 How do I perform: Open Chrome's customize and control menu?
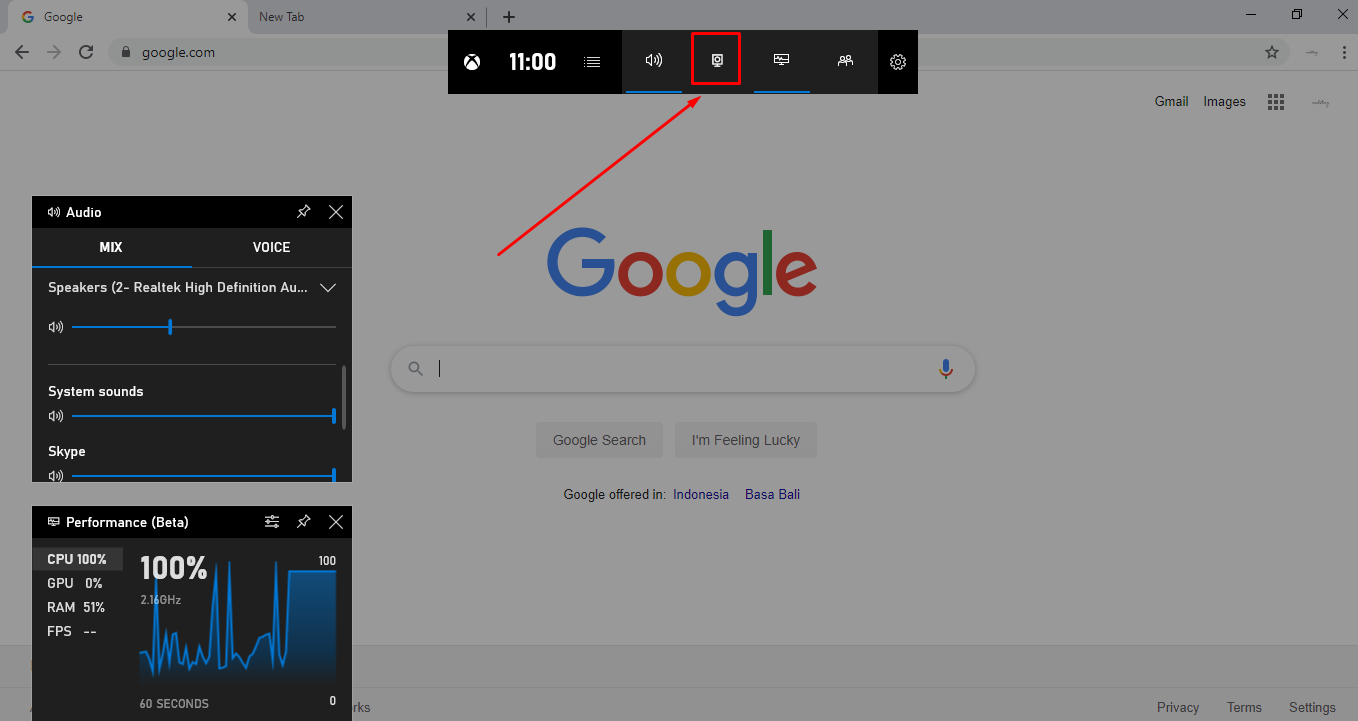pos(1343,52)
